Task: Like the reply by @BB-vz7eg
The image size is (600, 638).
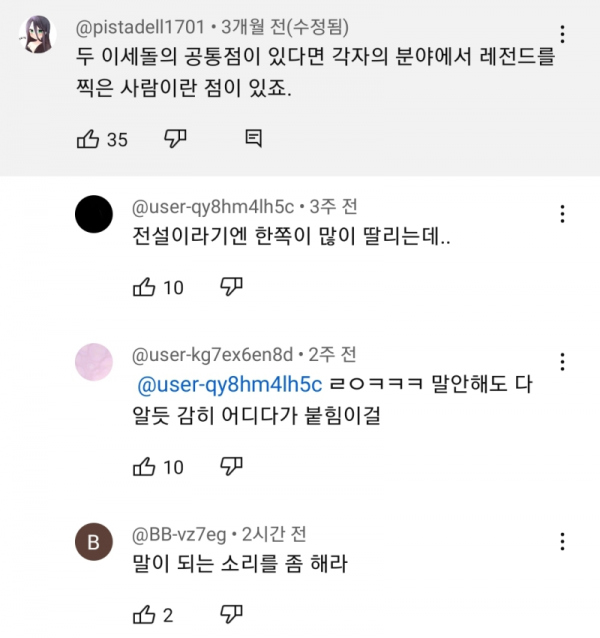Action: tap(144, 615)
